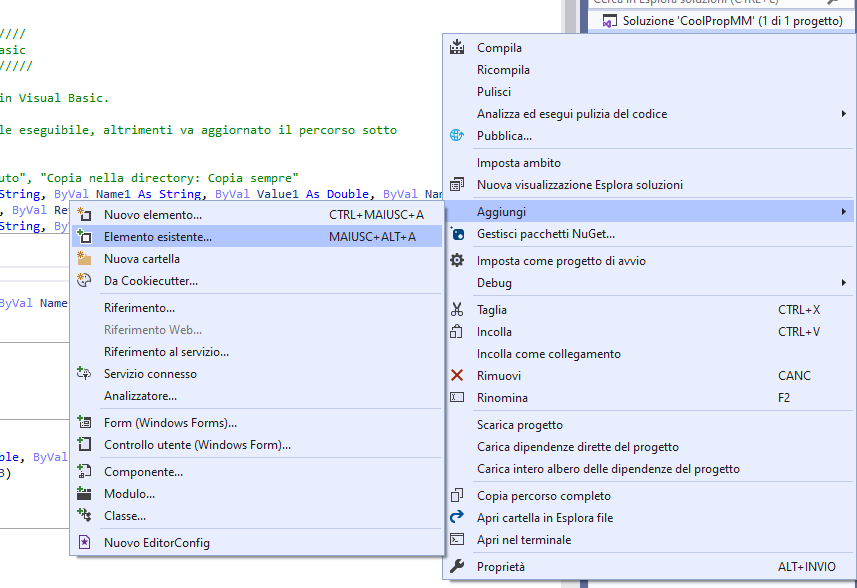Open Proprietà of the project
This screenshot has width=857, height=588.
click(x=649, y=567)
